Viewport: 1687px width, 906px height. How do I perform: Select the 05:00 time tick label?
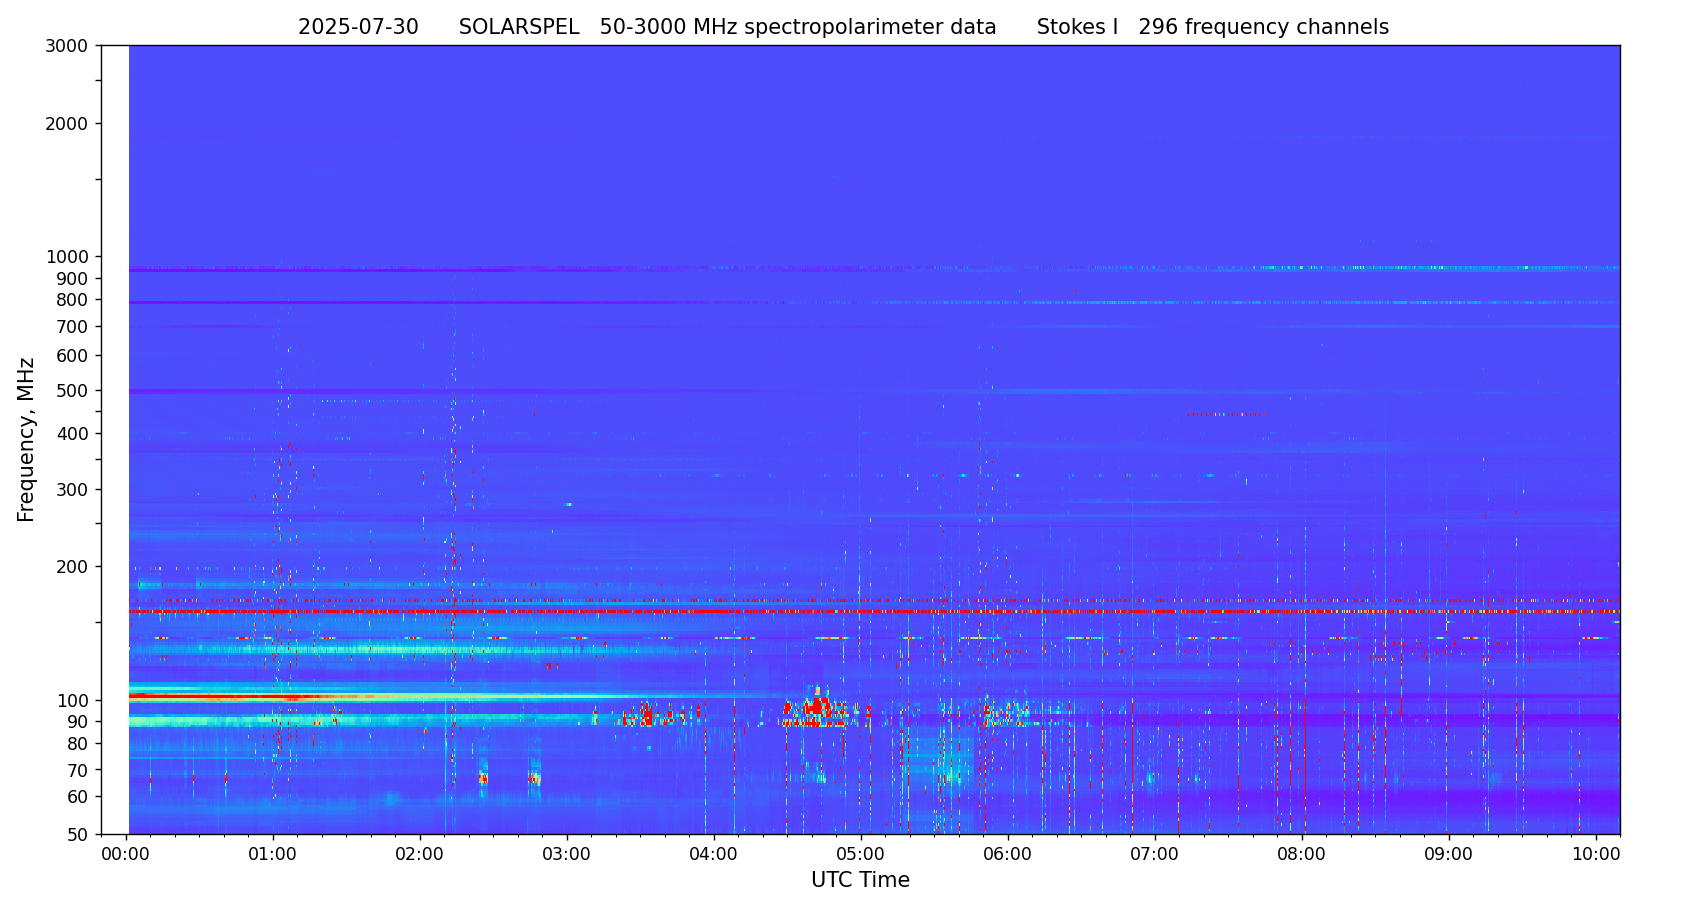click(x=861, y=855)
